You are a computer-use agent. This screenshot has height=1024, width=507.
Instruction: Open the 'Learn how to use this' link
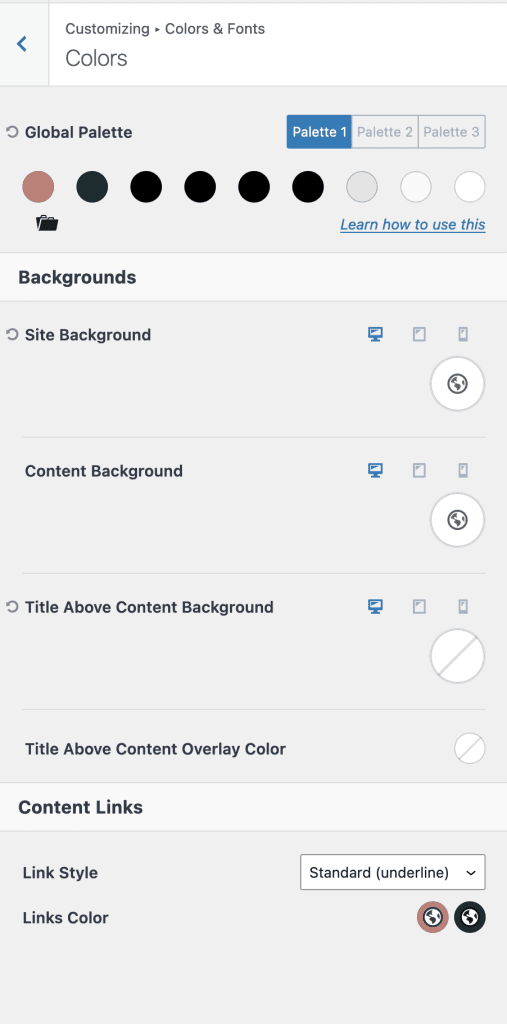[413, 225]
